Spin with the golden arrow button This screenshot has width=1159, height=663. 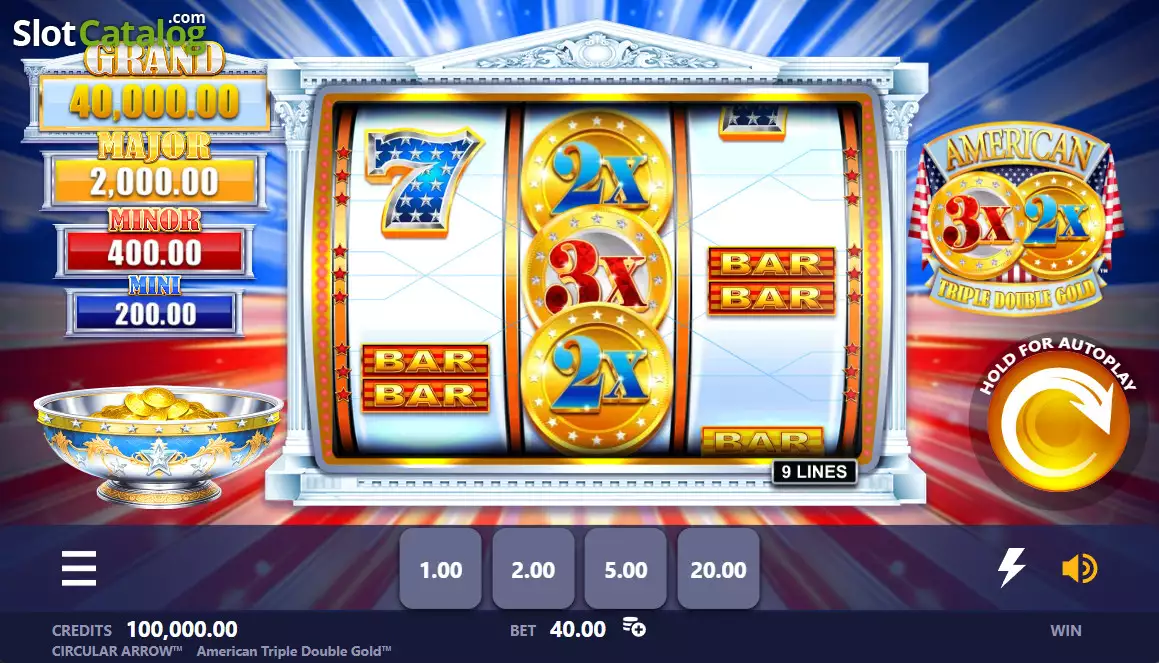point(1058,424)
